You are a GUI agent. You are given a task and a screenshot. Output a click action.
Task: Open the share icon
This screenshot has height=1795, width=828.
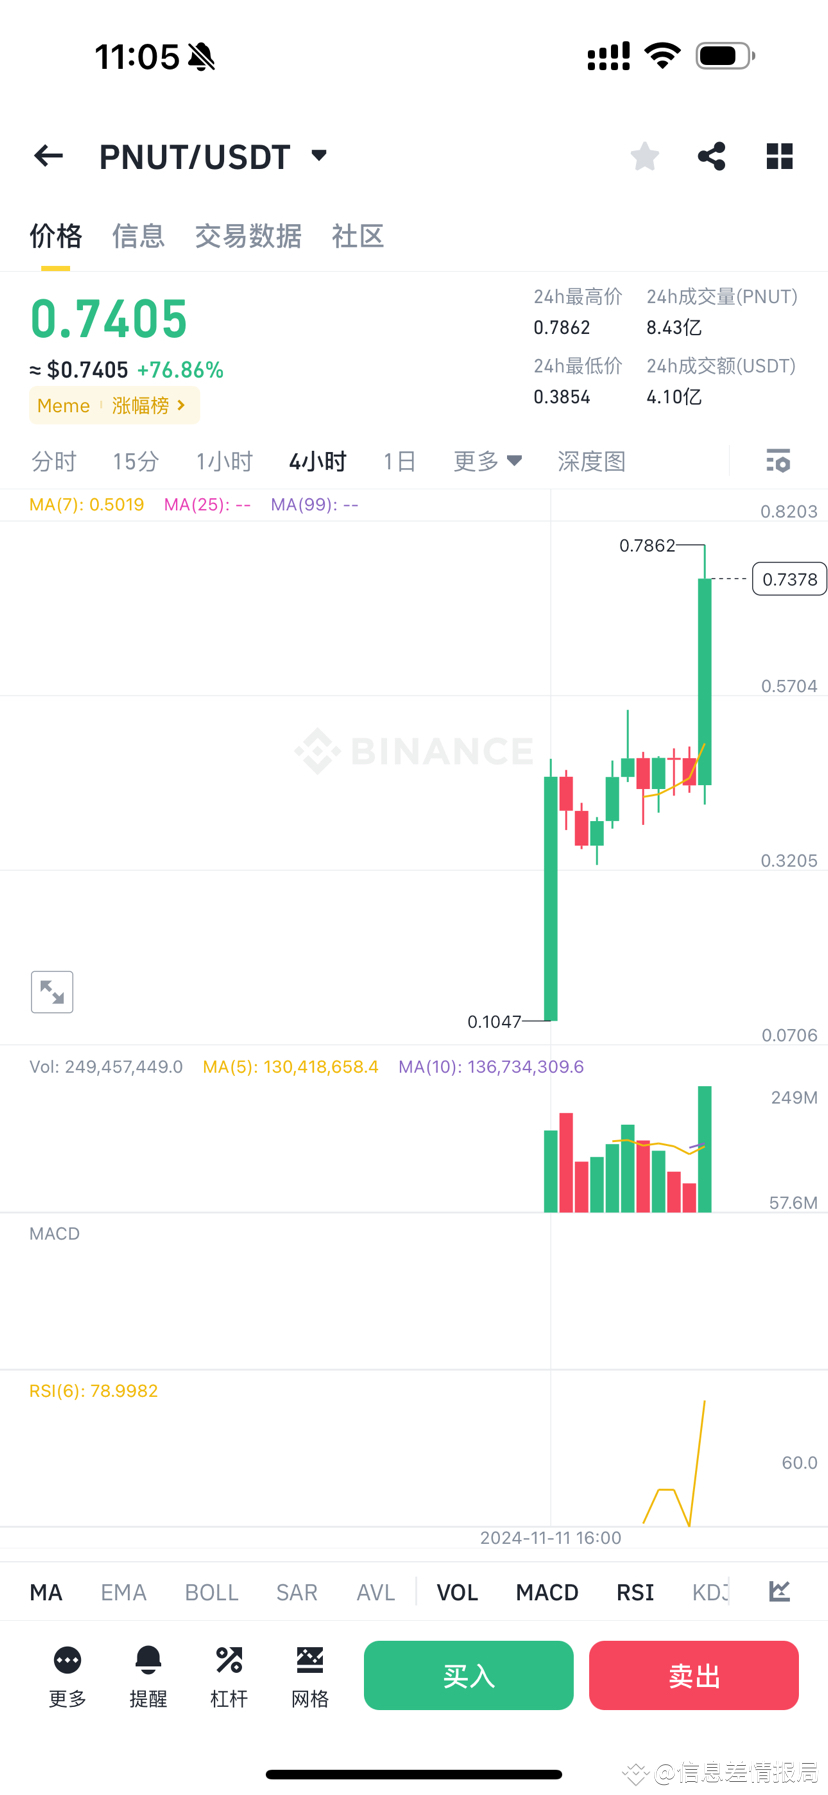coord(712,156)
